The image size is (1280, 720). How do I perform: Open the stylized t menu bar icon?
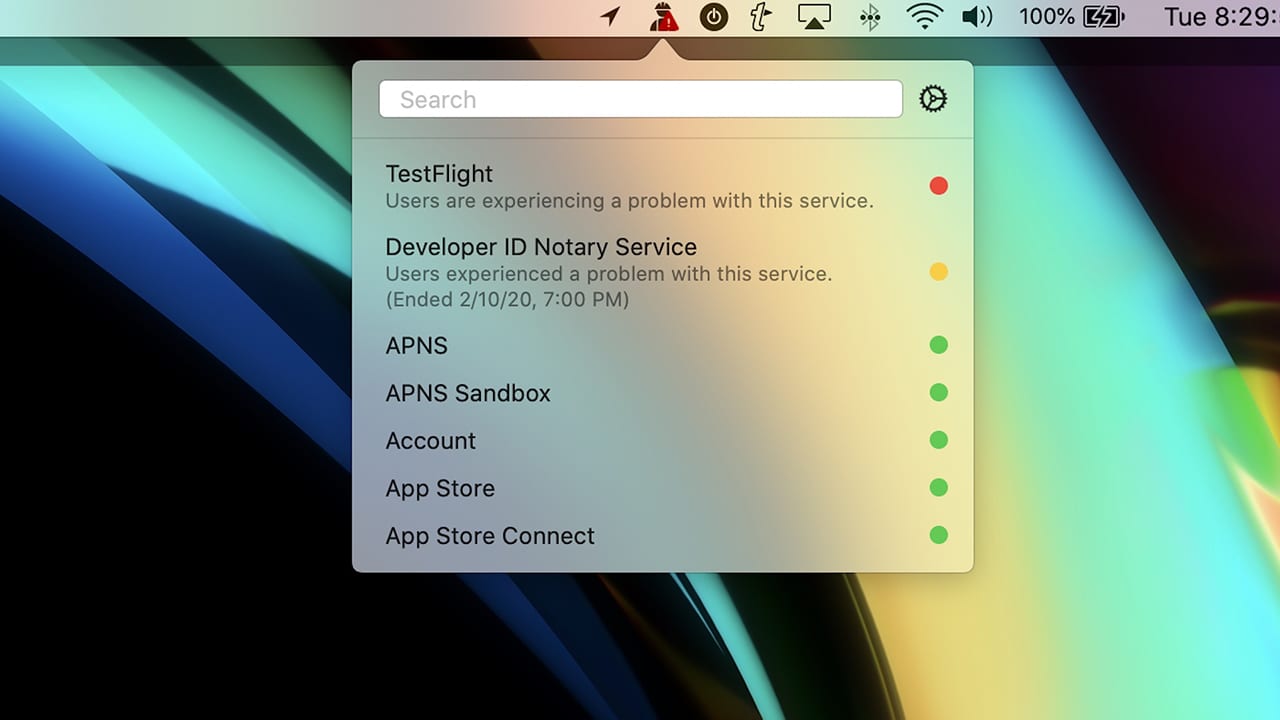coord(762,17)
